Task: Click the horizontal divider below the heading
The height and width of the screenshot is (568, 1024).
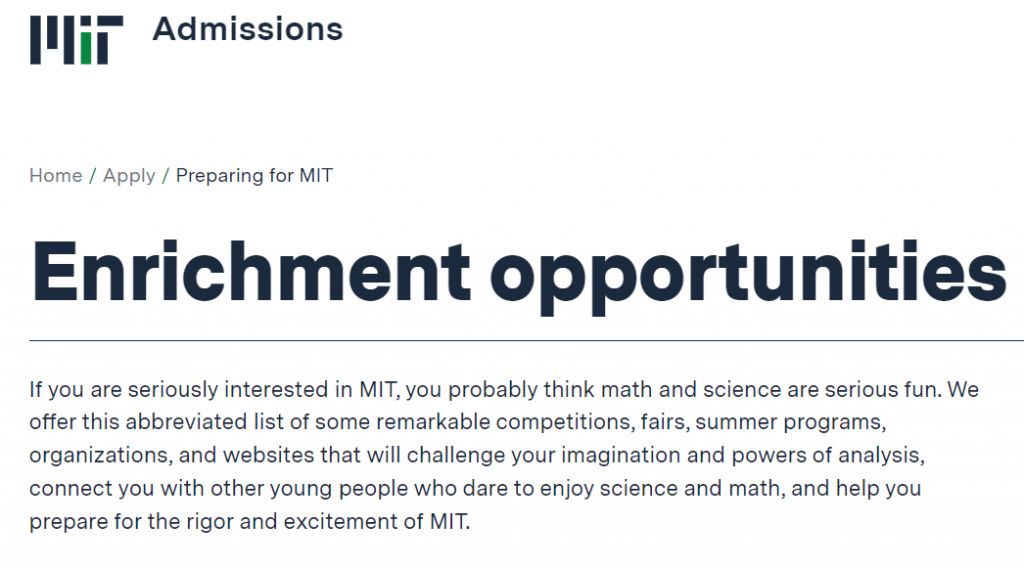Action: pyautogui.click(x=512, y=340)
